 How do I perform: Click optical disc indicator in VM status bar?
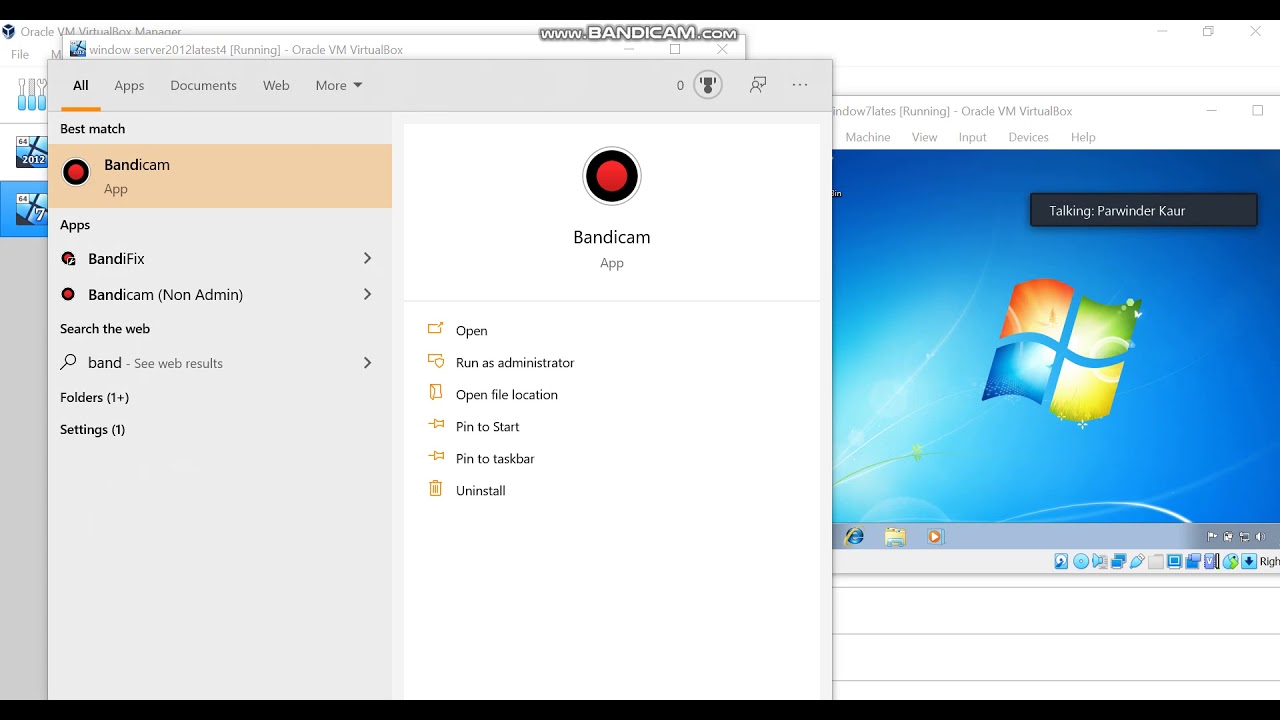(x=1081, y=561)
